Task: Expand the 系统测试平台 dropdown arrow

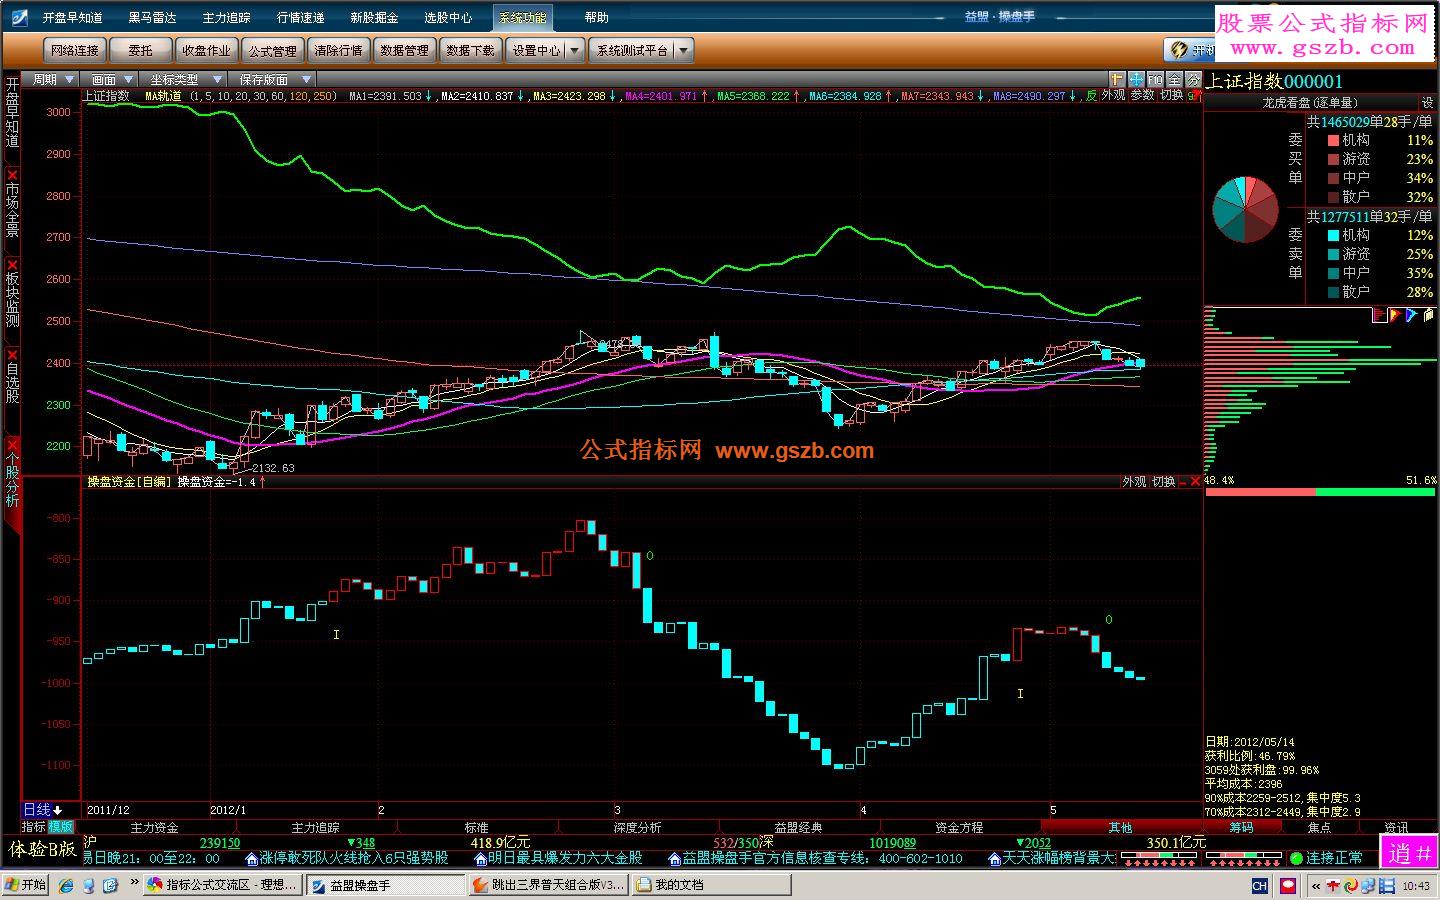Action: (x=684, y=50)
